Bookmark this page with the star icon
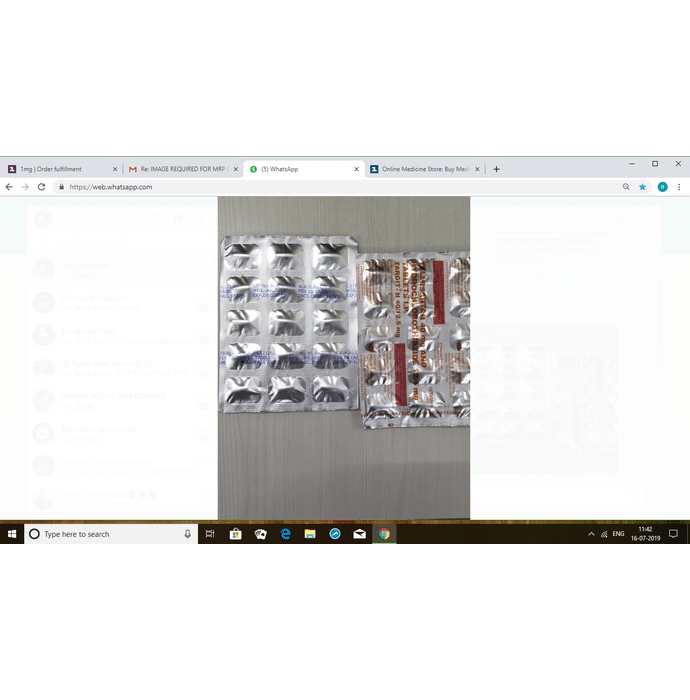 643,187
